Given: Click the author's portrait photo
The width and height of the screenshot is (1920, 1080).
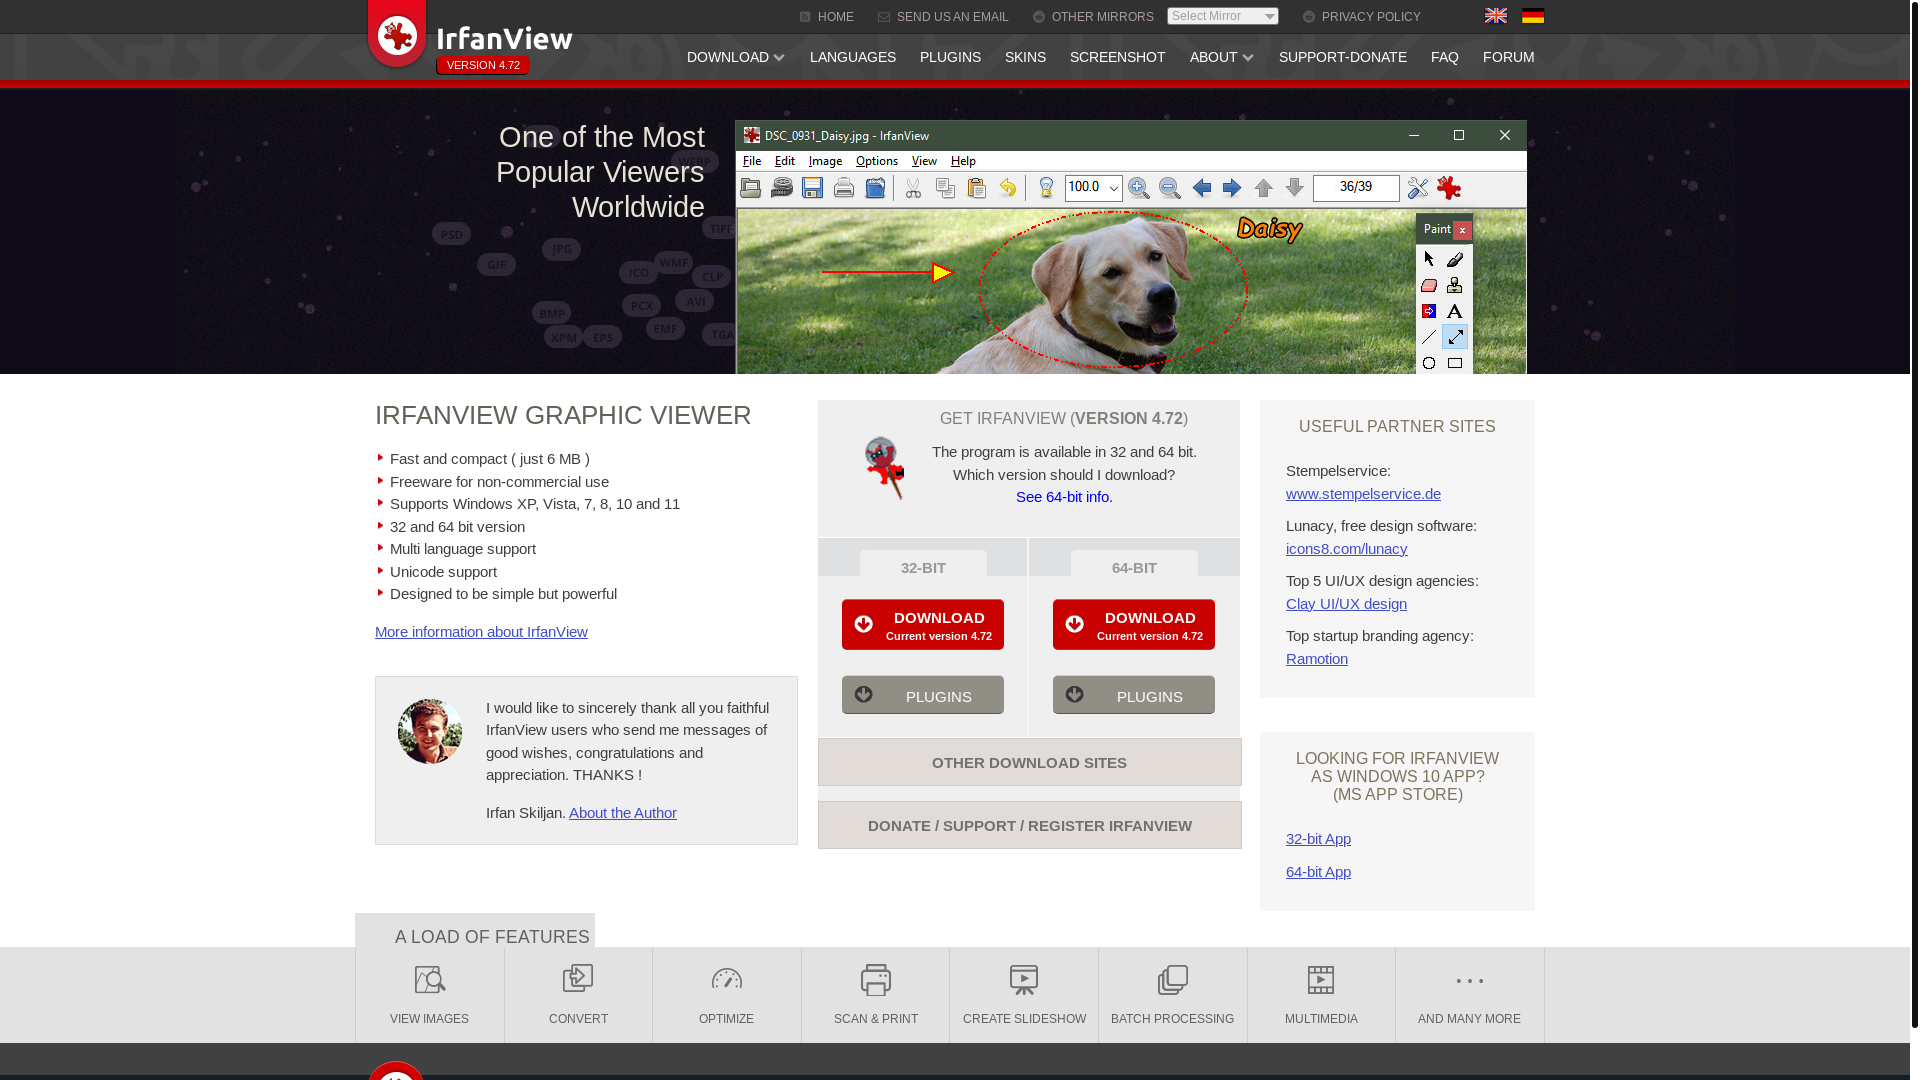Looking at the screenshot, I should (430, 731).
